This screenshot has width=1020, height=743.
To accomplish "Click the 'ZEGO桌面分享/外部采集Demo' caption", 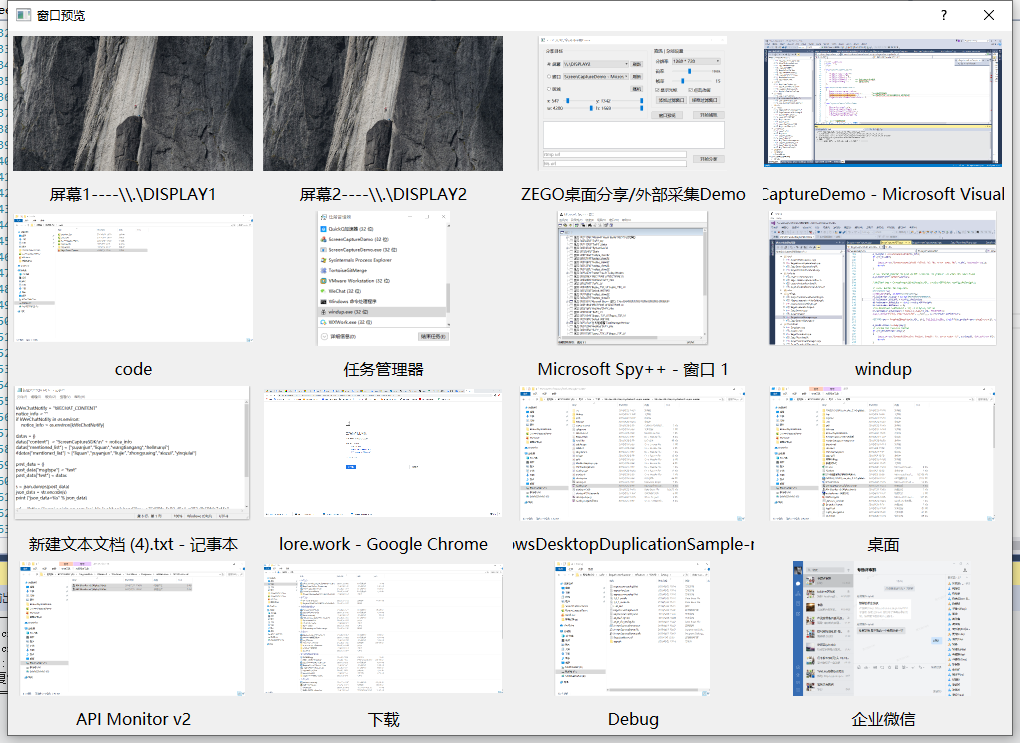I will click(x=633, y=195).
